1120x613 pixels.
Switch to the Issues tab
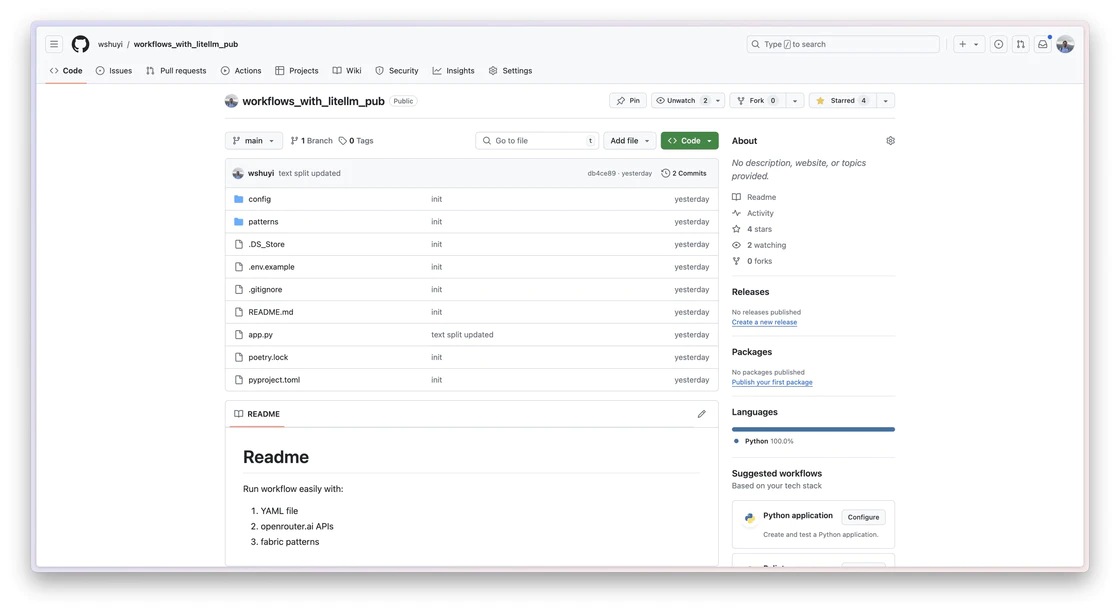(x=114, y=71)
